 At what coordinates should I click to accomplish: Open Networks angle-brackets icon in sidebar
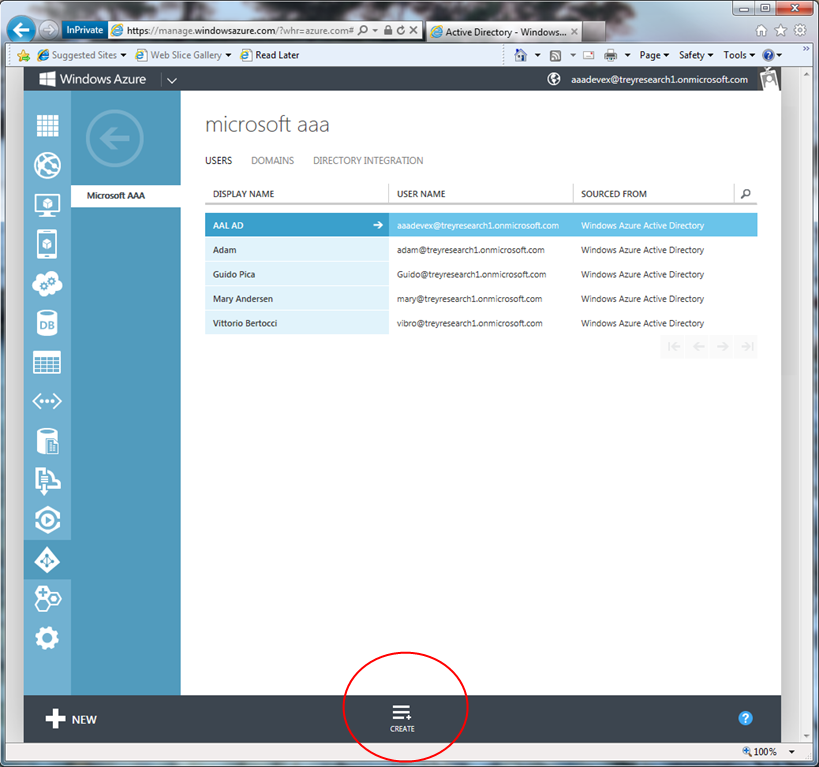pyautogui.click(x=47, y=401)
